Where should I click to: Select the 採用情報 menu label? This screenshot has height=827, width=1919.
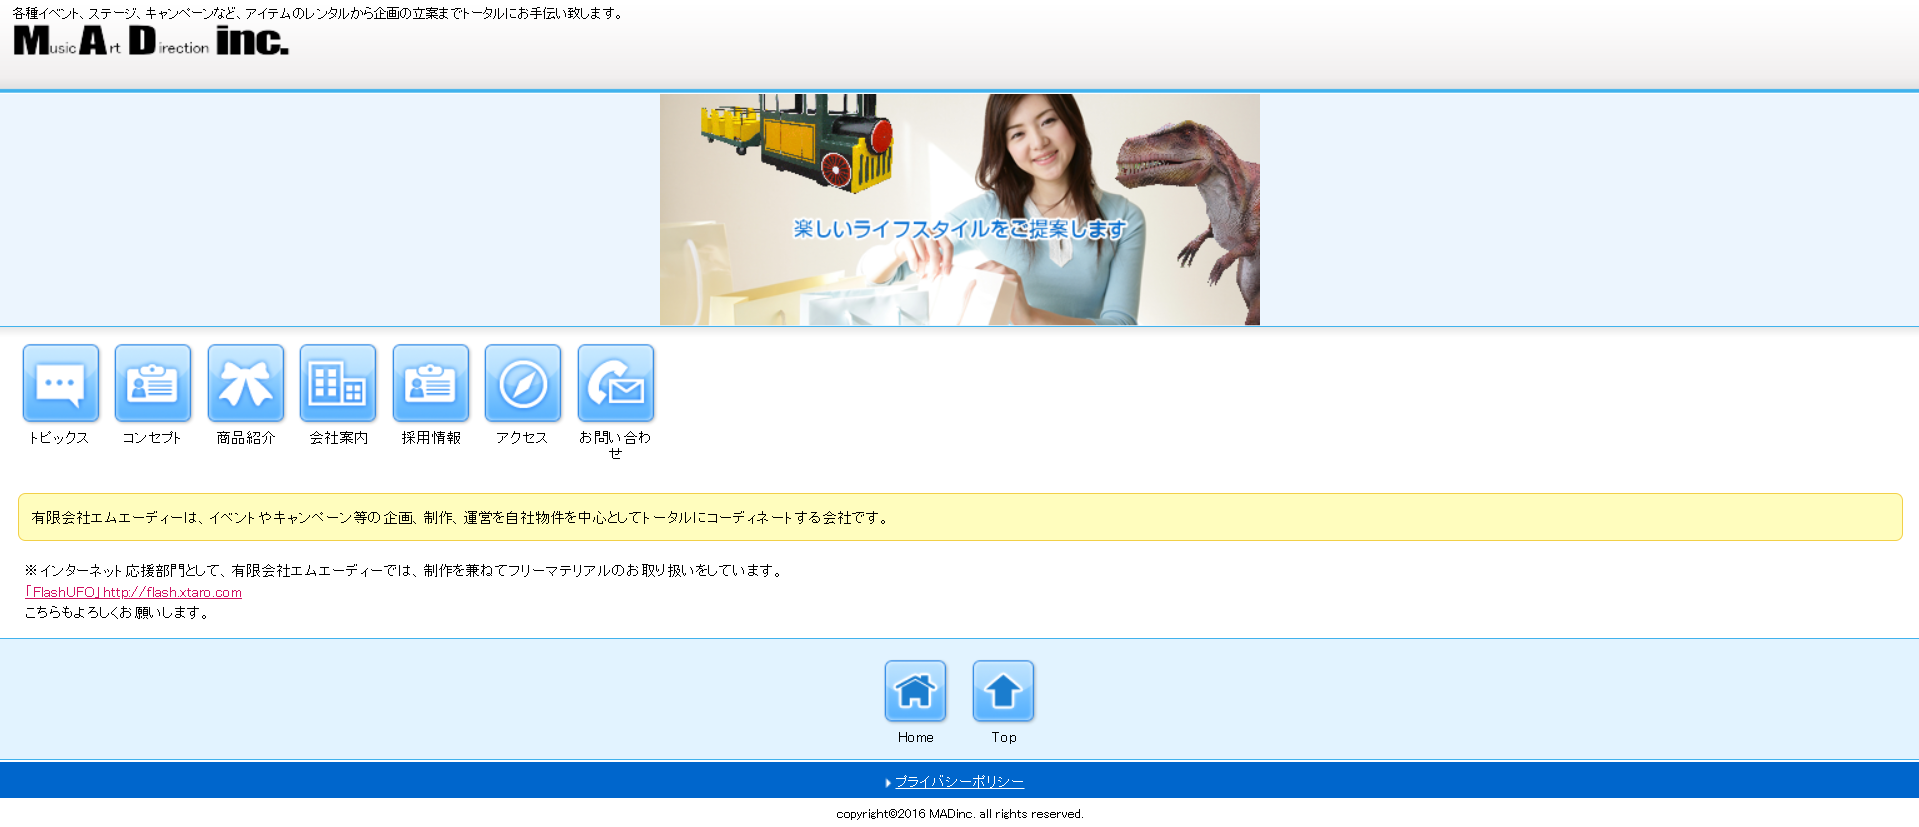(431, 438)
